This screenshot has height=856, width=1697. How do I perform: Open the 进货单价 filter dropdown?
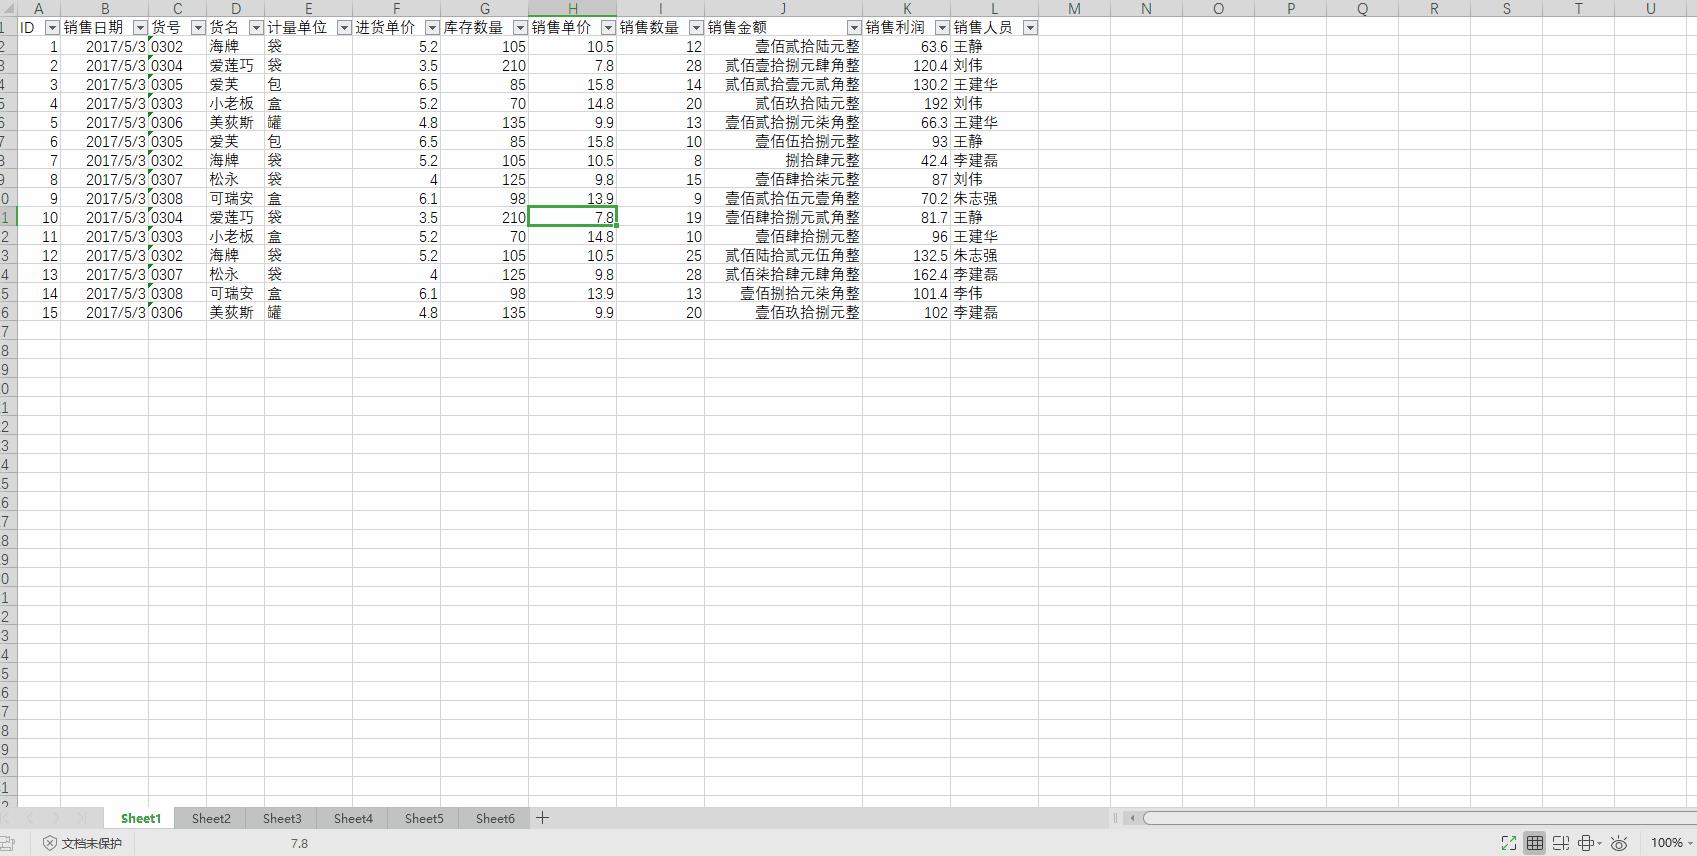click(432, 28)
